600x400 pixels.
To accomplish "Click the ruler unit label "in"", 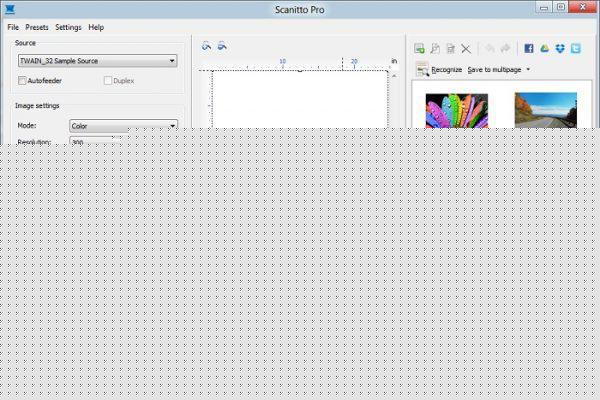I will click(394, 61).
